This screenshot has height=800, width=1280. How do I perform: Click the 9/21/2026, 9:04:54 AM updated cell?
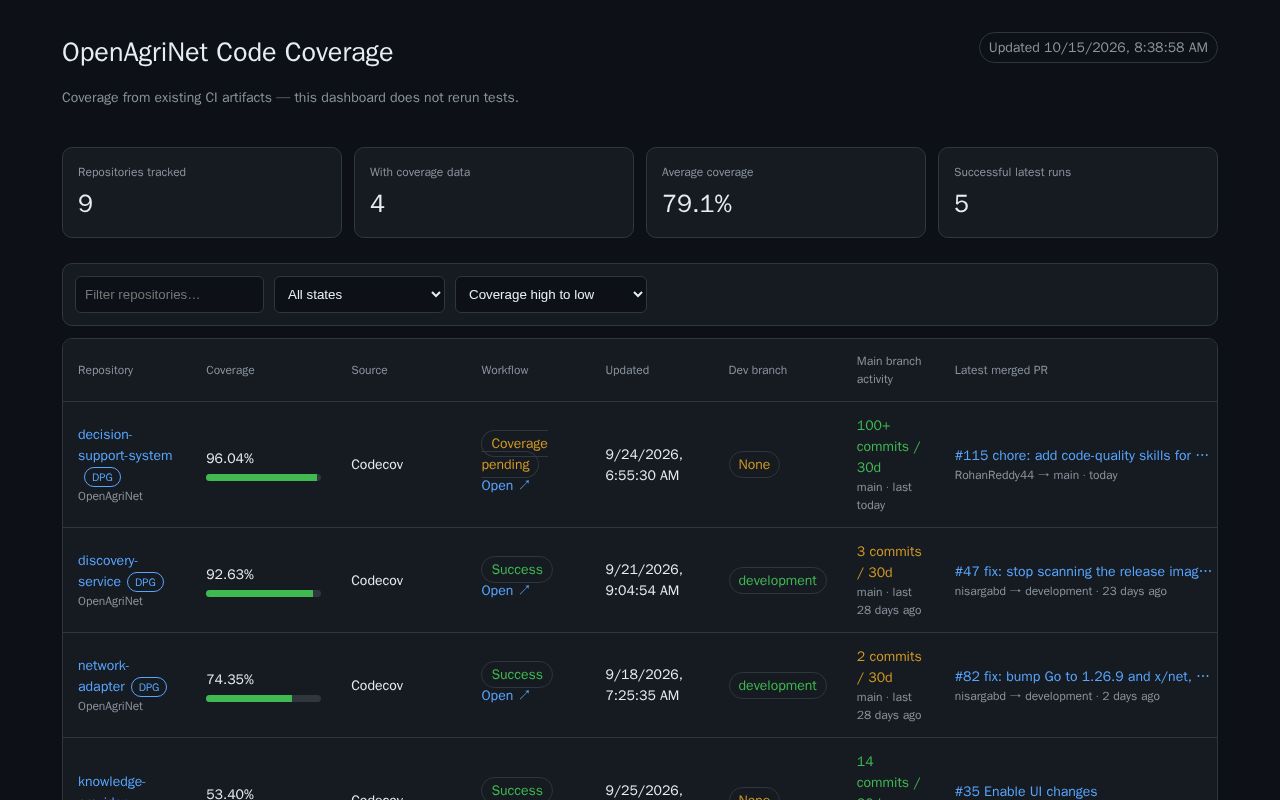pos(644,580)
